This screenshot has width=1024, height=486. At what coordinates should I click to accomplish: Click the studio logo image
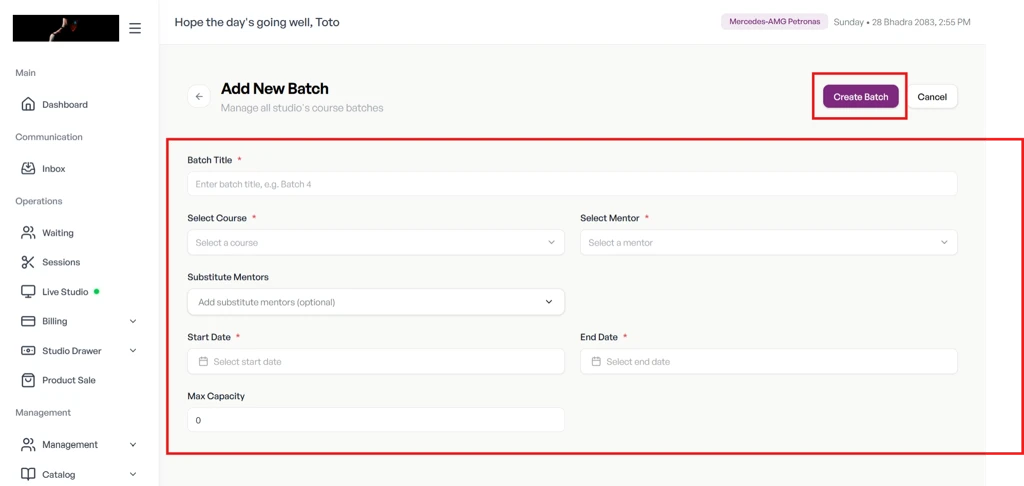tap(66, 28)
